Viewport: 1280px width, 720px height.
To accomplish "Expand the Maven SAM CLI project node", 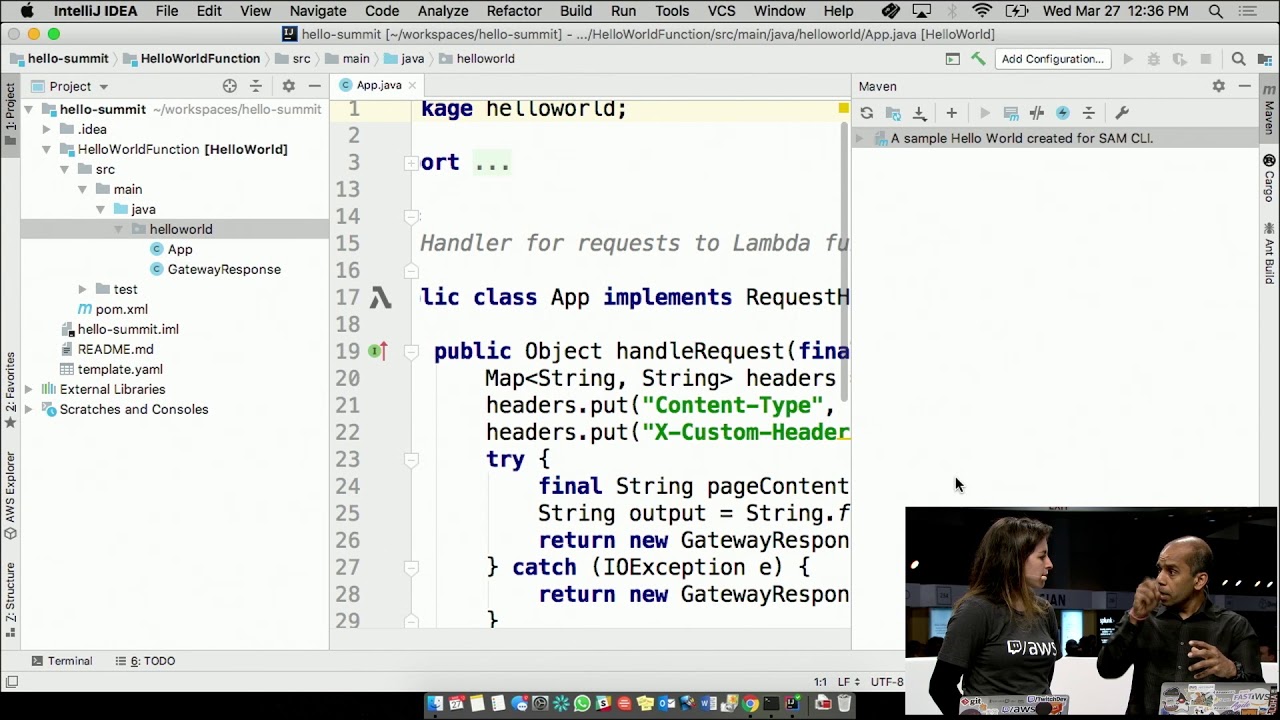I will 859,139.
